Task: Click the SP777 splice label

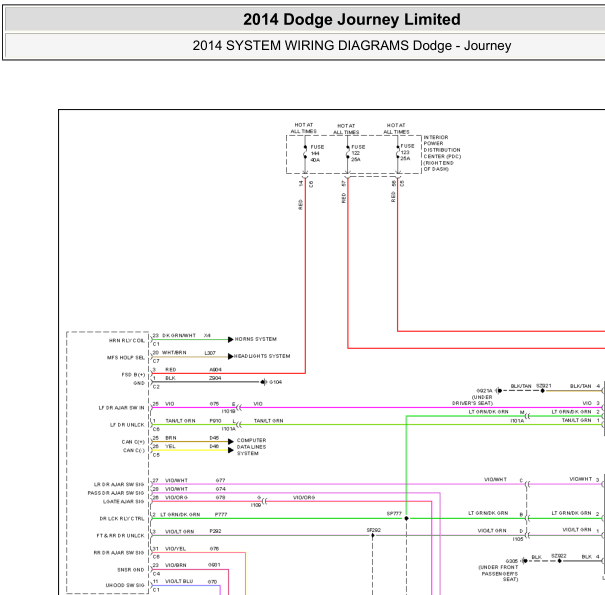Action: coord(394,514)
